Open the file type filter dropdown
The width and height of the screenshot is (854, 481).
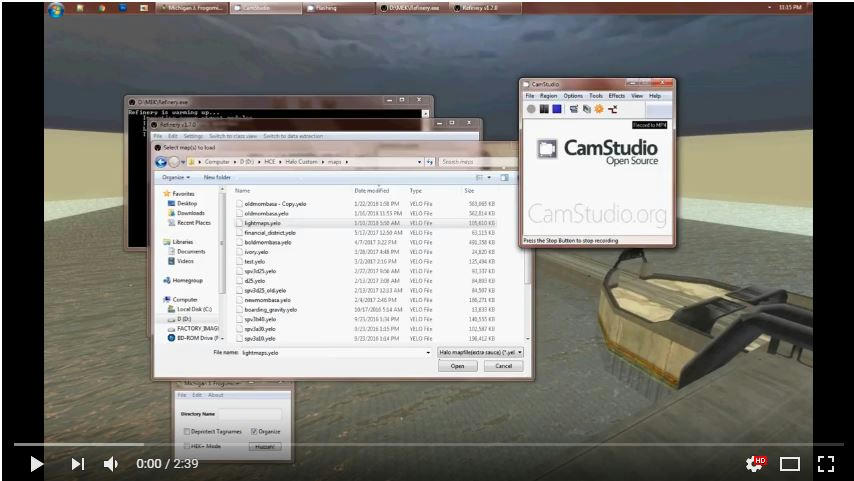point(480,352)
